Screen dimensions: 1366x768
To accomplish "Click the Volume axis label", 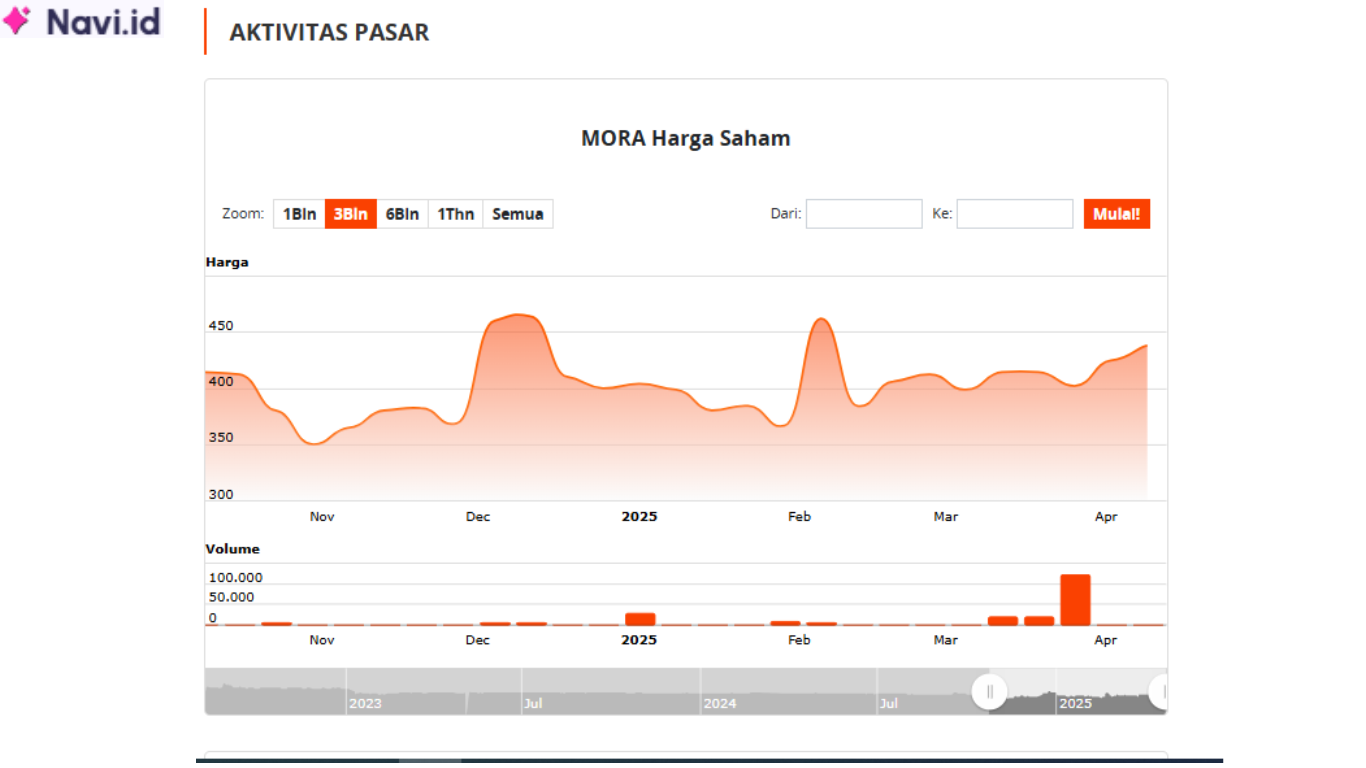I will 232,549.
